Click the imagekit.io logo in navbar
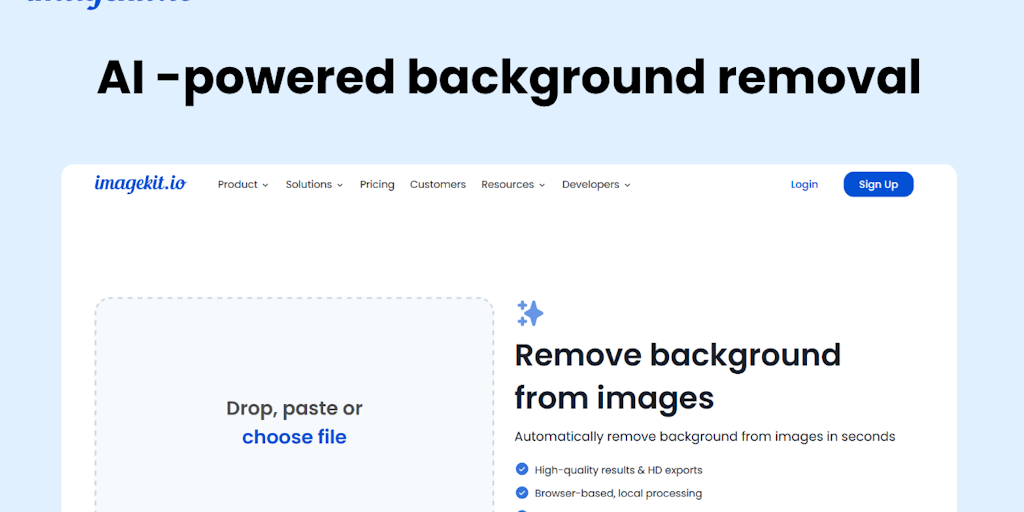 point(140,184)
